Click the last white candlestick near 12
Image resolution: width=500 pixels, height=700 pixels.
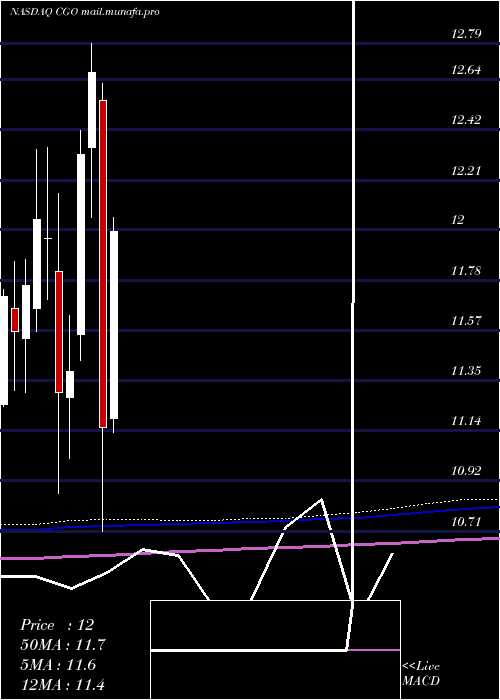(114, 325)
